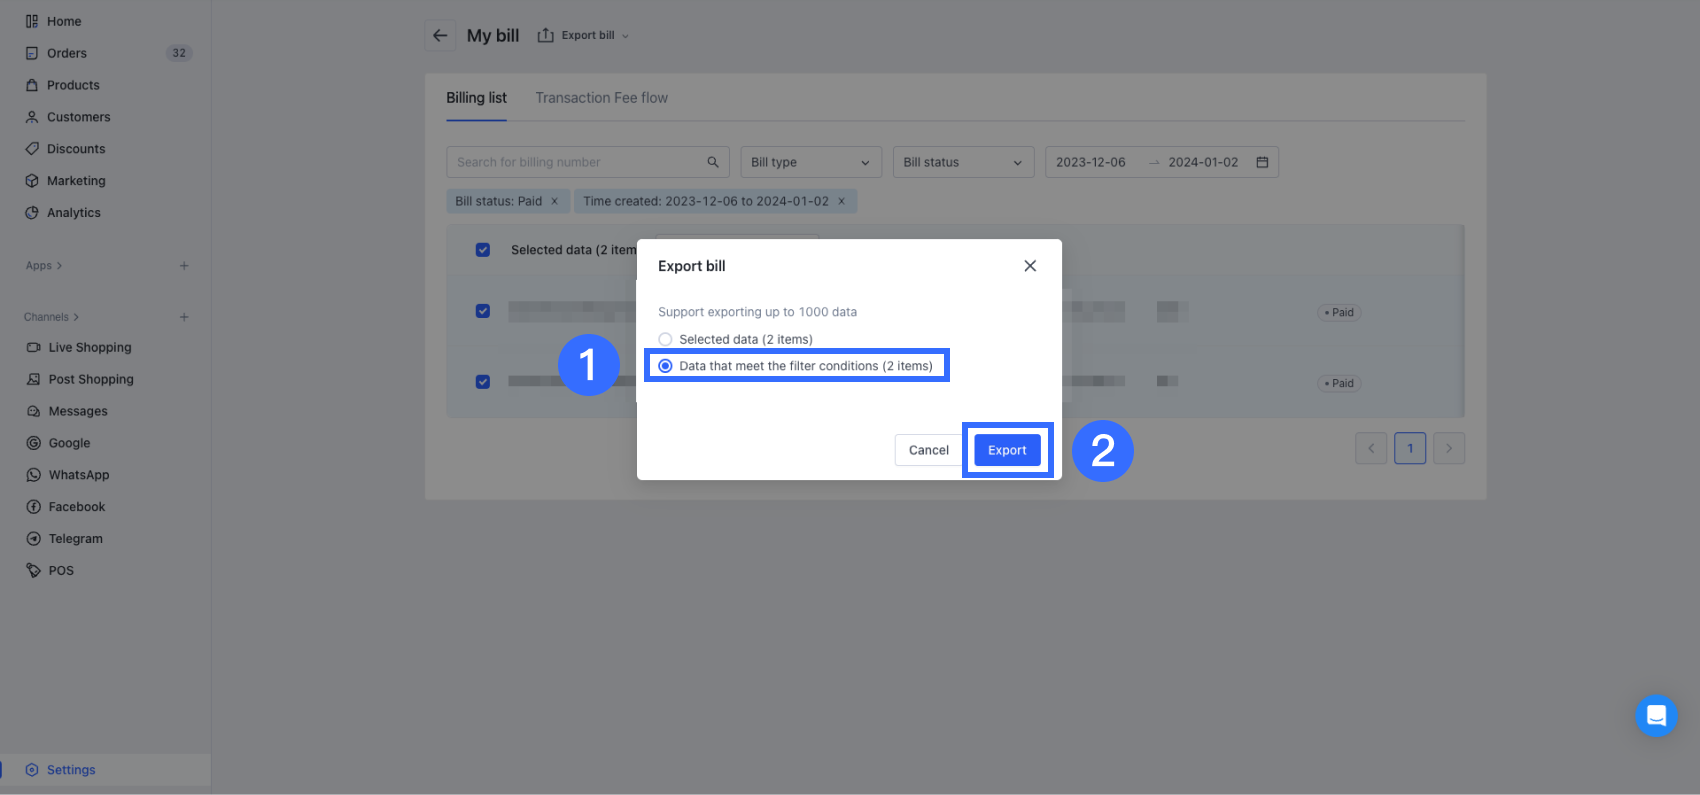The width and height of the screenshot is (1700, 795).
Task: Click the Google channel icon
Action: (34, 443)
